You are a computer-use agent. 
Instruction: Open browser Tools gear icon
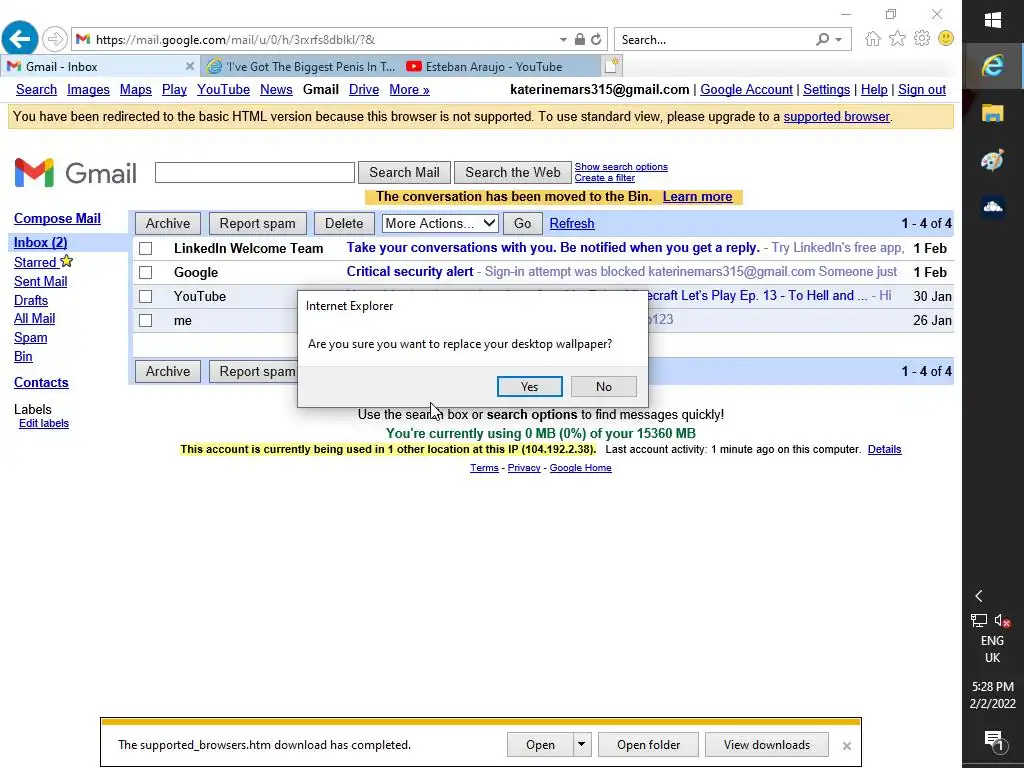tap(921, 39)
